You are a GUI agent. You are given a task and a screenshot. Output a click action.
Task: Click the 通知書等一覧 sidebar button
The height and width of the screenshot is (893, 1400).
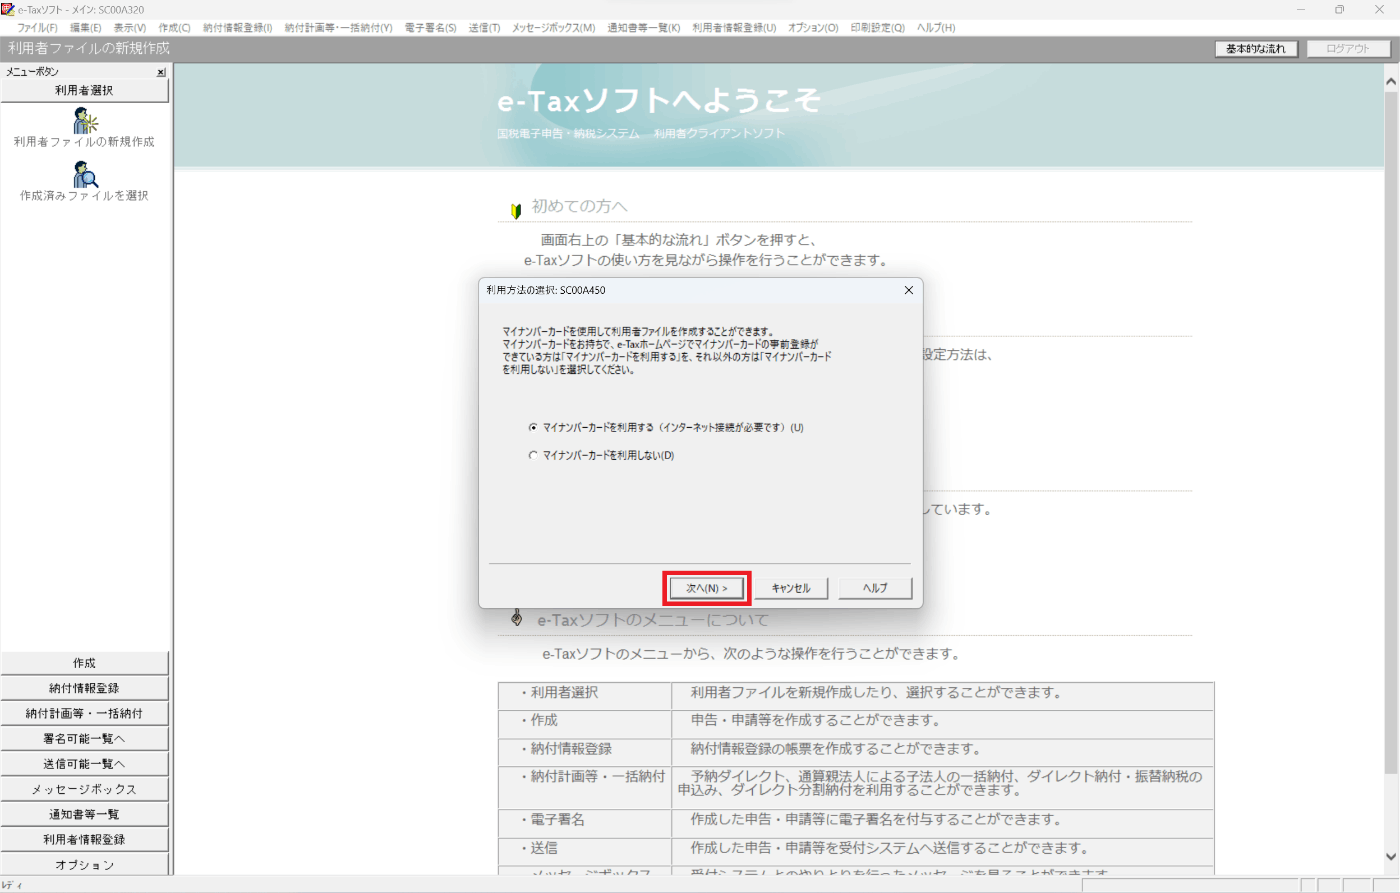[85, 814]
